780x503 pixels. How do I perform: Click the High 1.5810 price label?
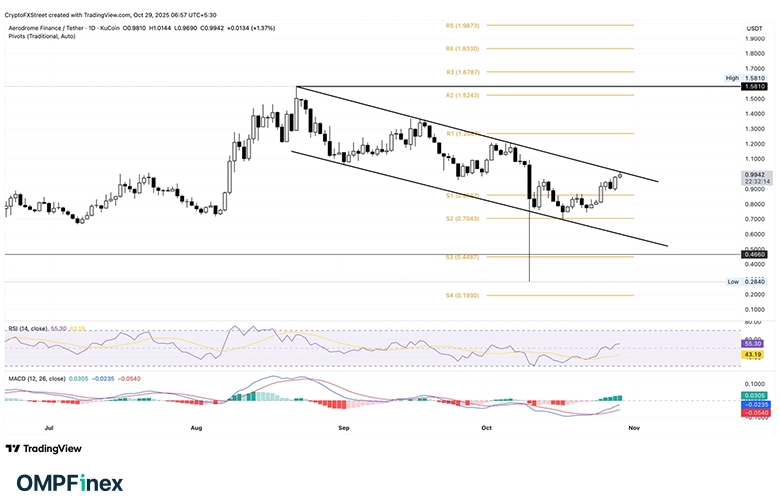point(756,87)
